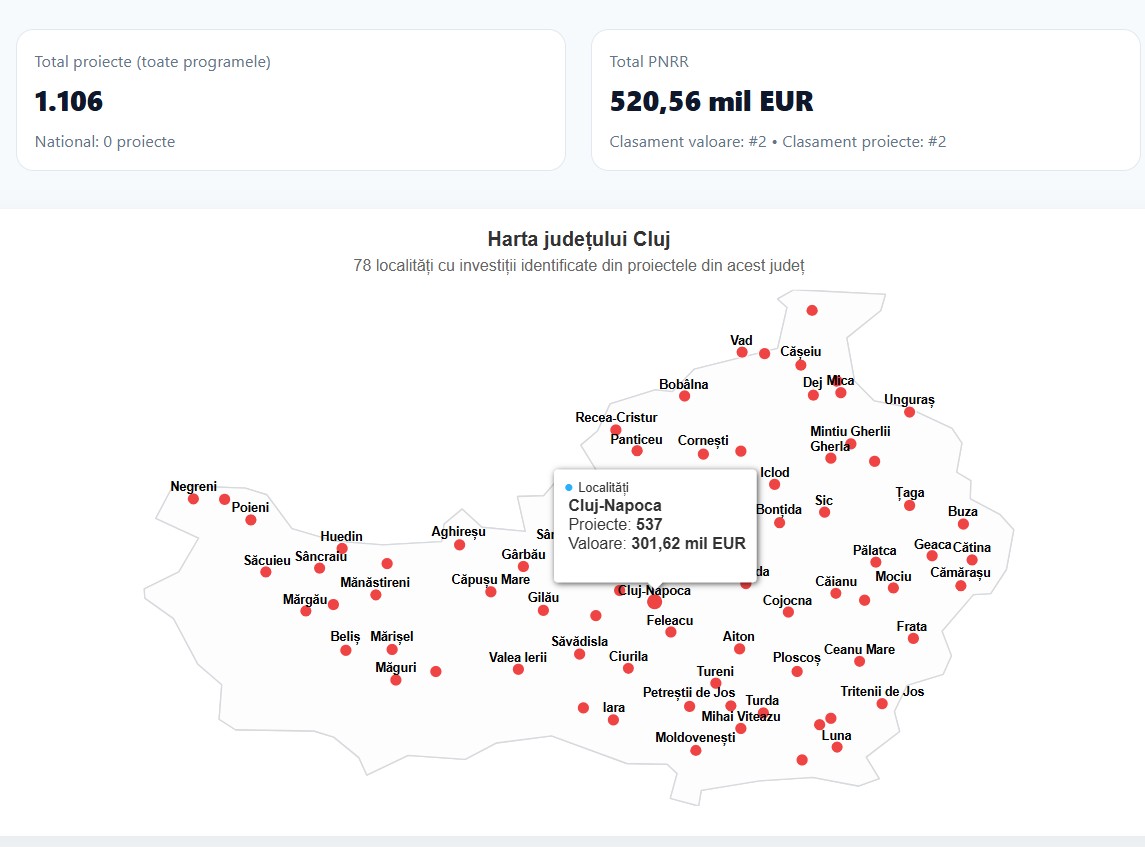The height and width of the screenshot is (847, 1145).
Task: Select the Cluj-Napoca marker on the map
Action: point(653,602)
